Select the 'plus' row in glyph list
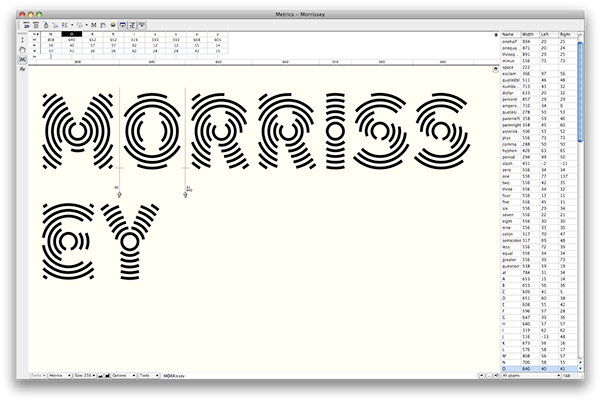 539,138
